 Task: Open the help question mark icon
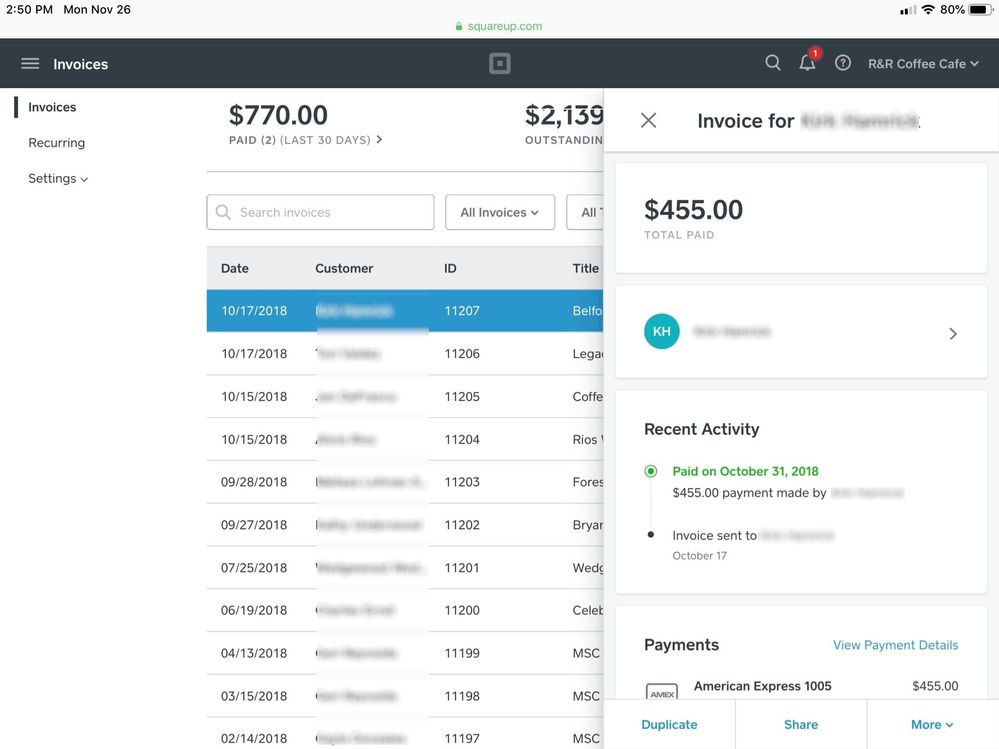tap(843, 63)
